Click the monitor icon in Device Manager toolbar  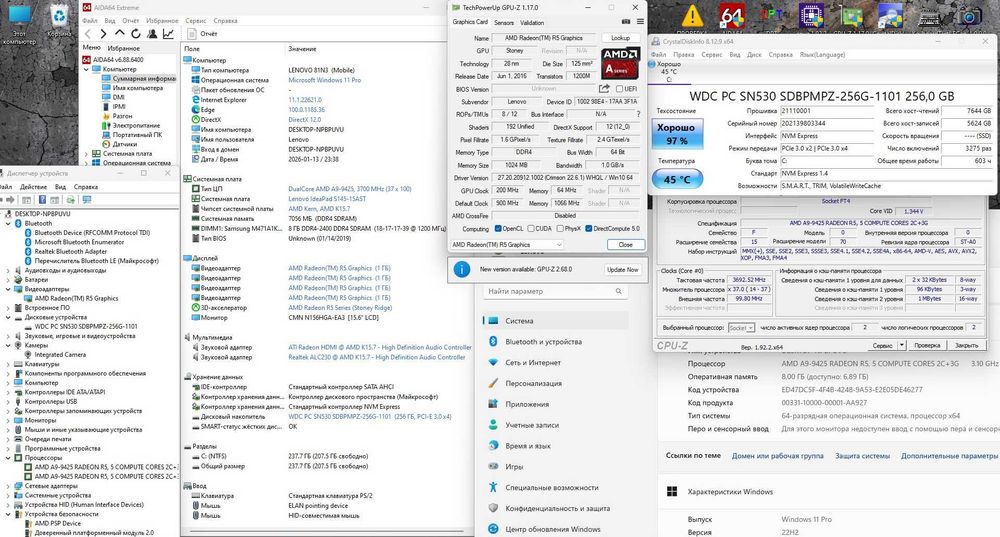pyautogui.click(x=87, y=200)
